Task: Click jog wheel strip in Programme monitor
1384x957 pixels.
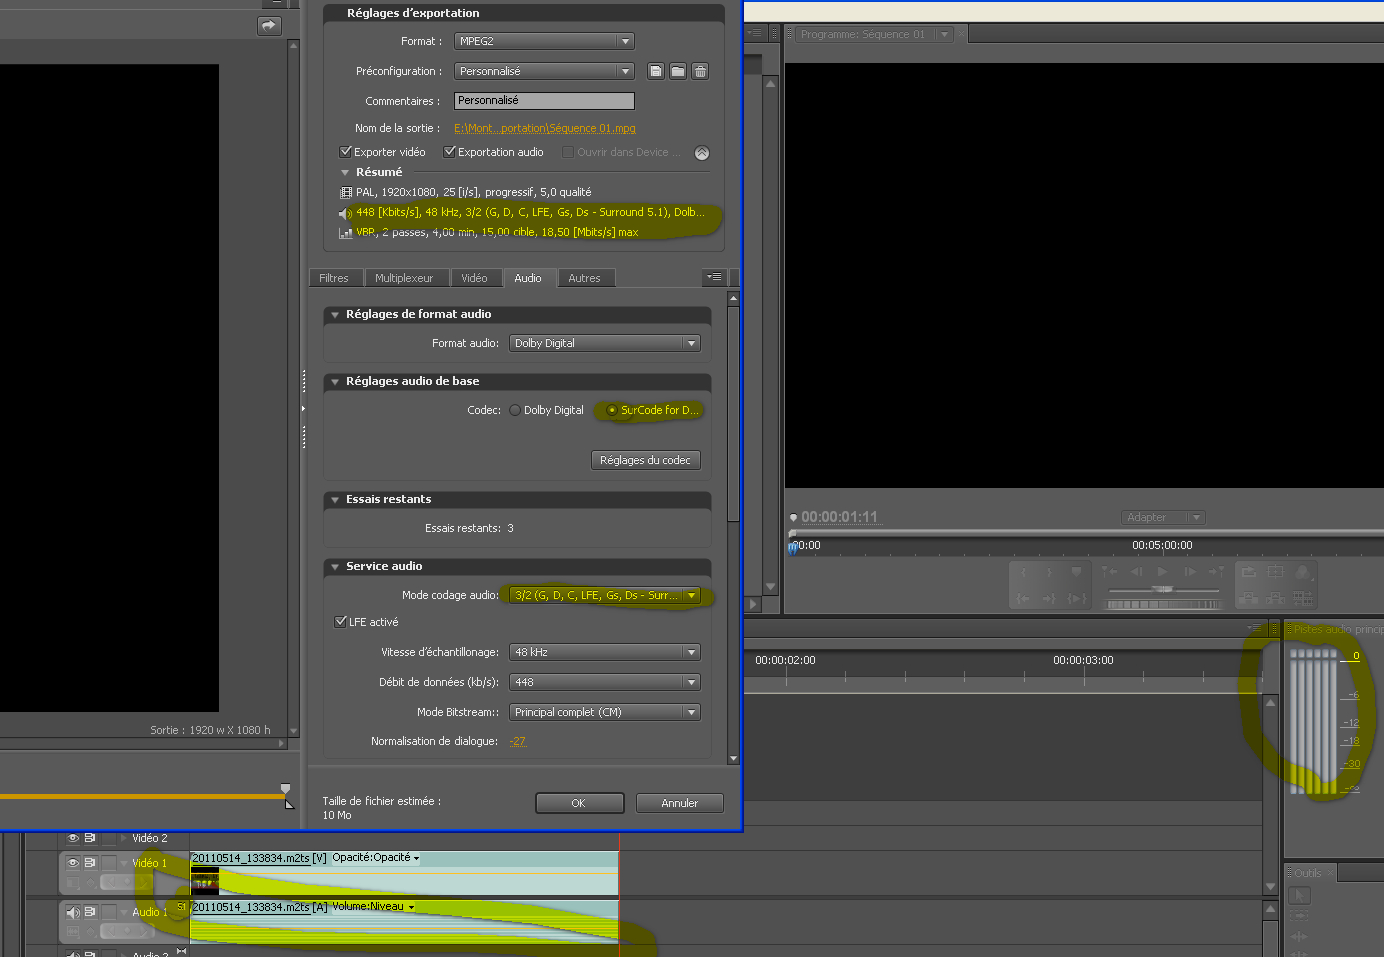Action: [1163, 604]
